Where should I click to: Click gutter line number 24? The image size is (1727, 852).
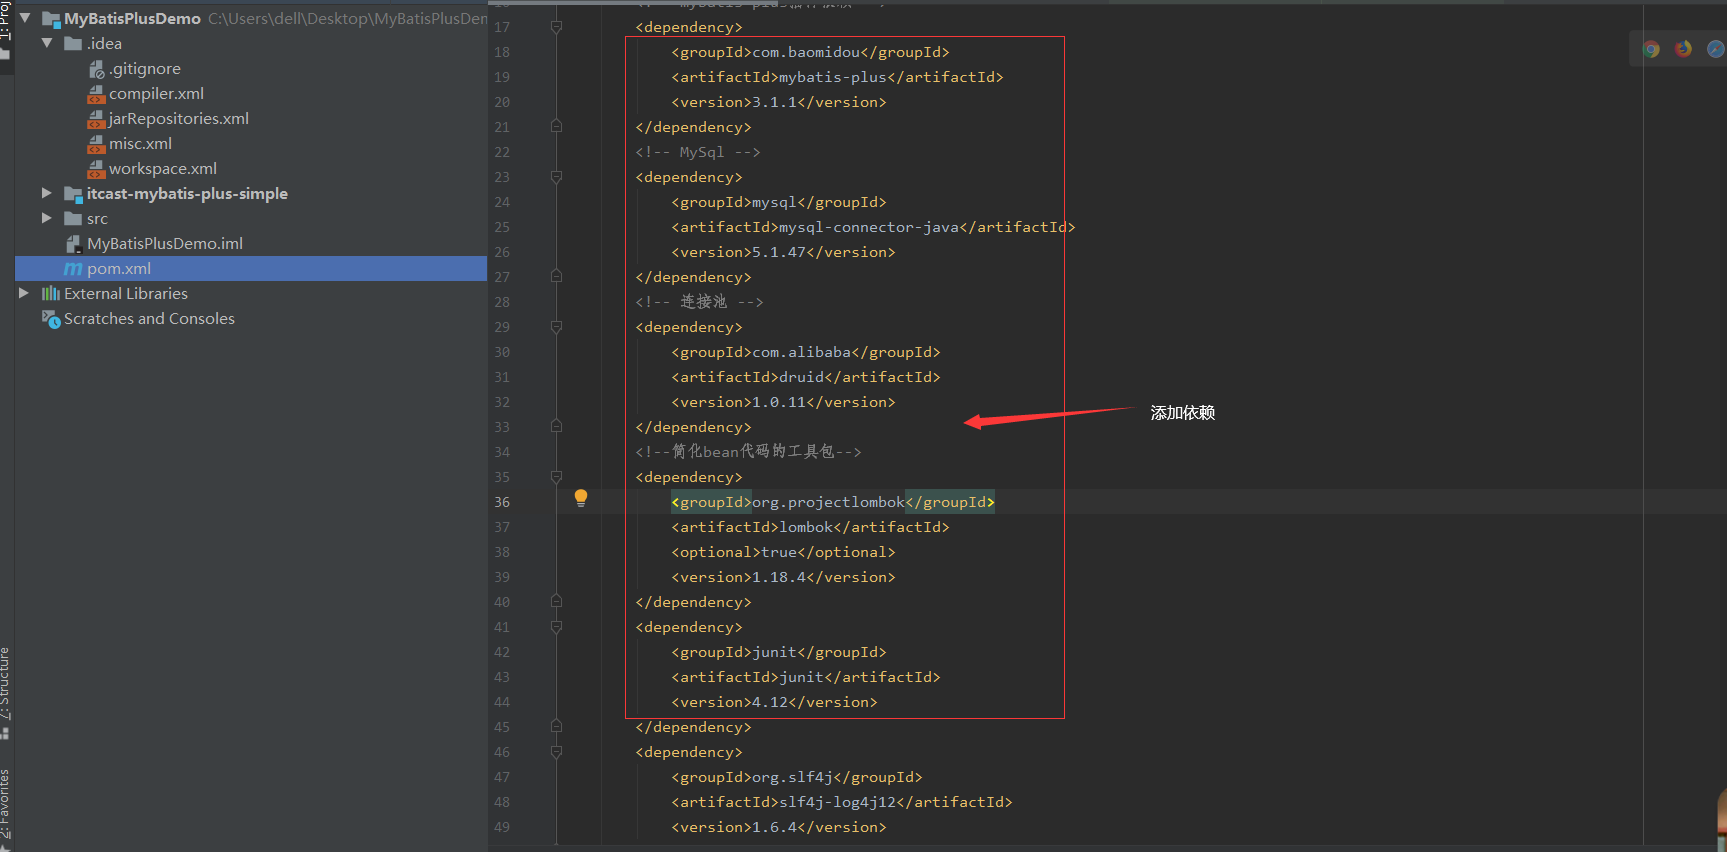(x=502, y=202)
